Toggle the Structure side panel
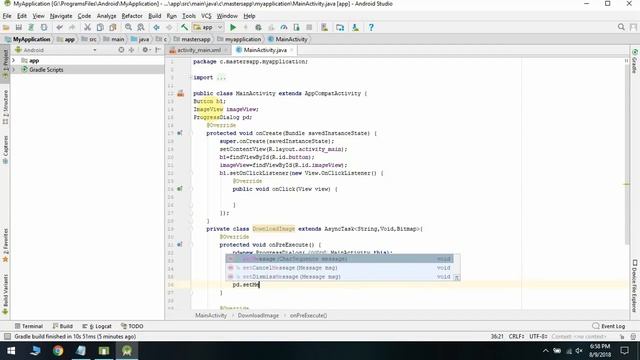This screenshot has height=360, width=640. (5, 107)
